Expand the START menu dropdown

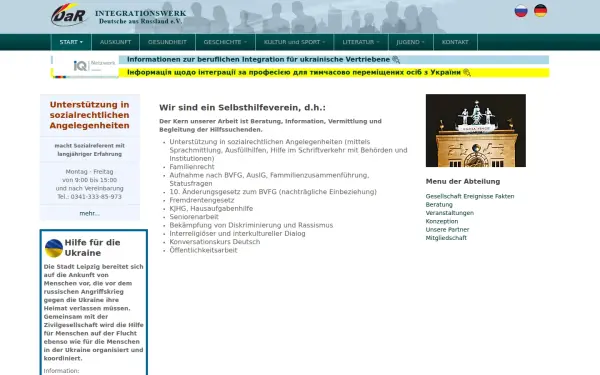point(71,42)
